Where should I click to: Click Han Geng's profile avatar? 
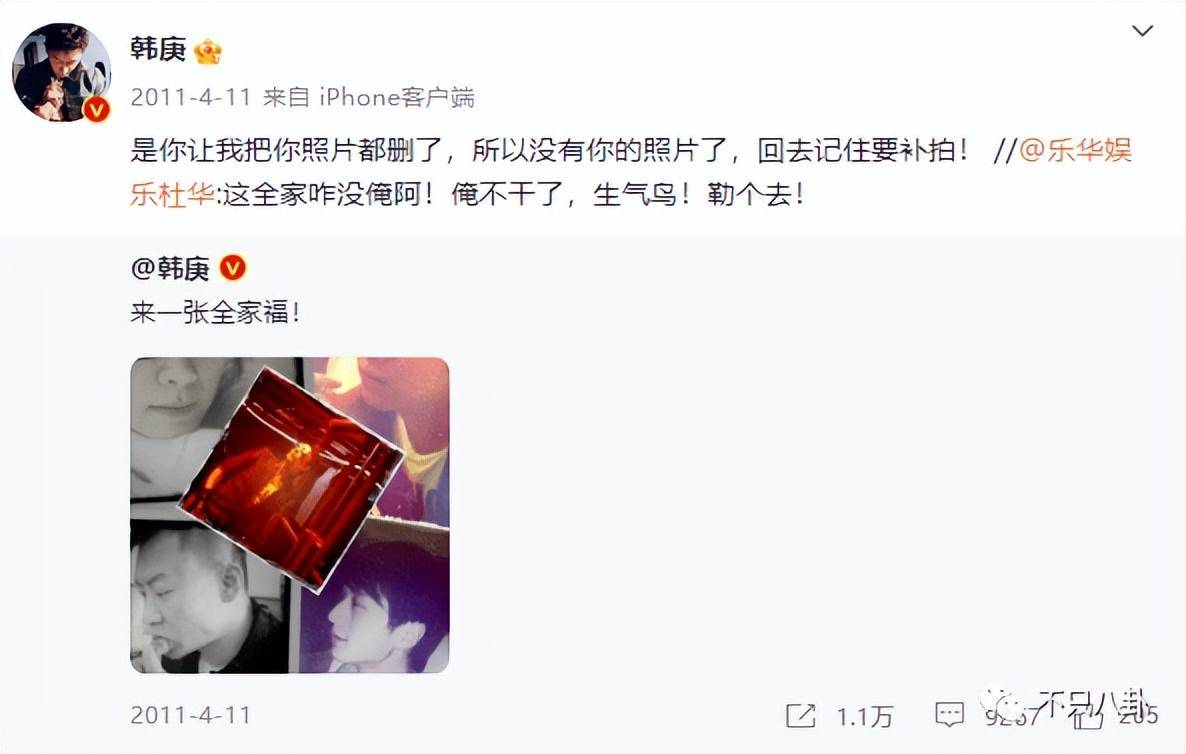pos(61,73)
